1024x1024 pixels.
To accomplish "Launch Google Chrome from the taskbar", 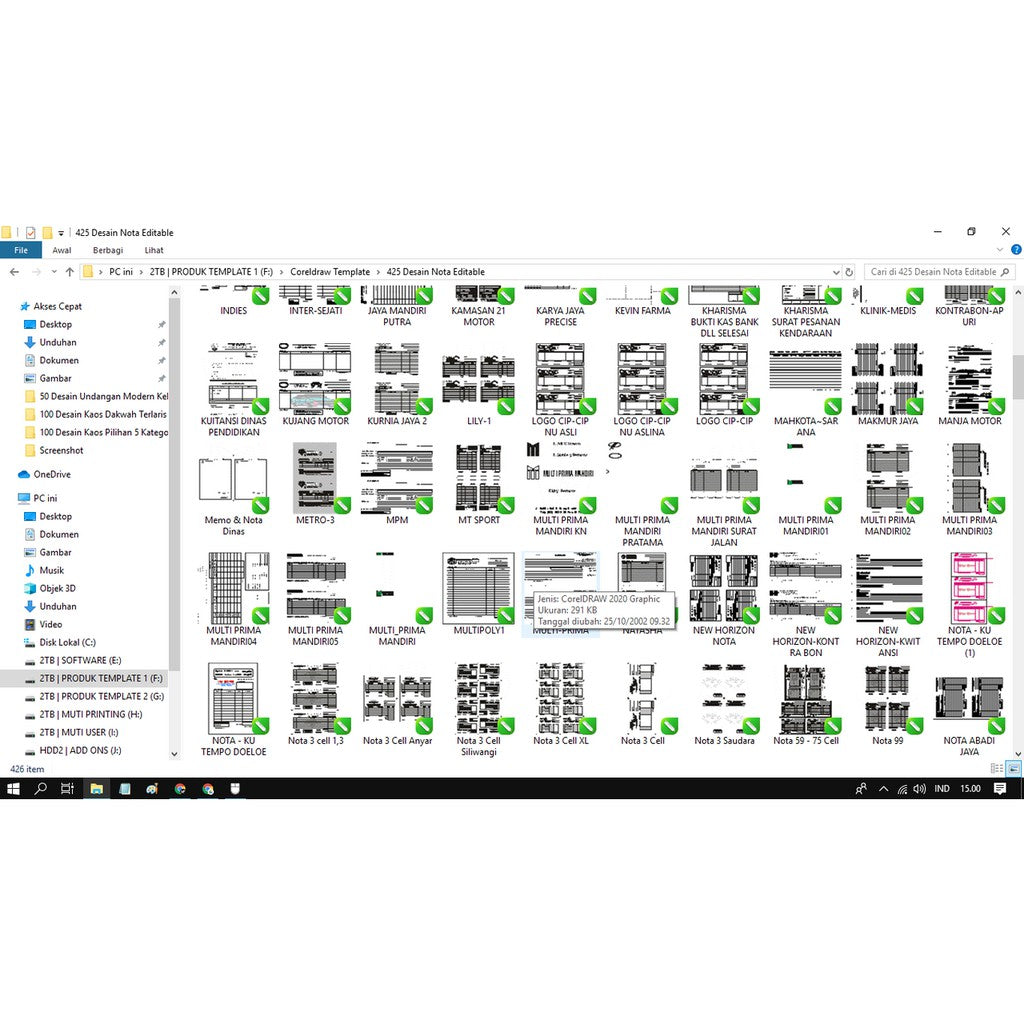I will (x=180, y=789).
